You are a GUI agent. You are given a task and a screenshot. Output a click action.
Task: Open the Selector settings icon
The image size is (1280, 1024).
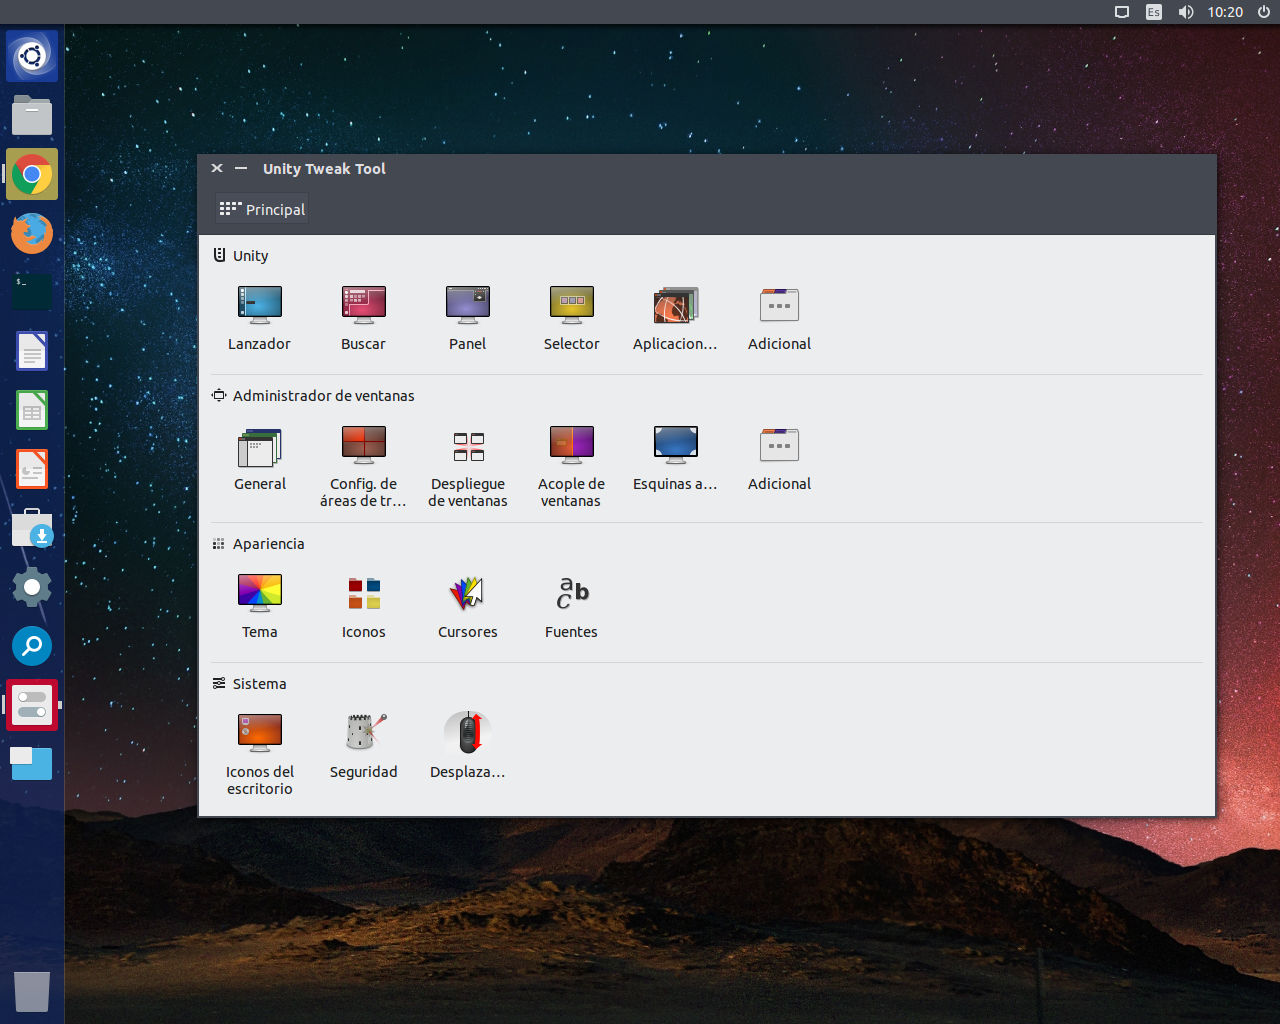(571, 305)
